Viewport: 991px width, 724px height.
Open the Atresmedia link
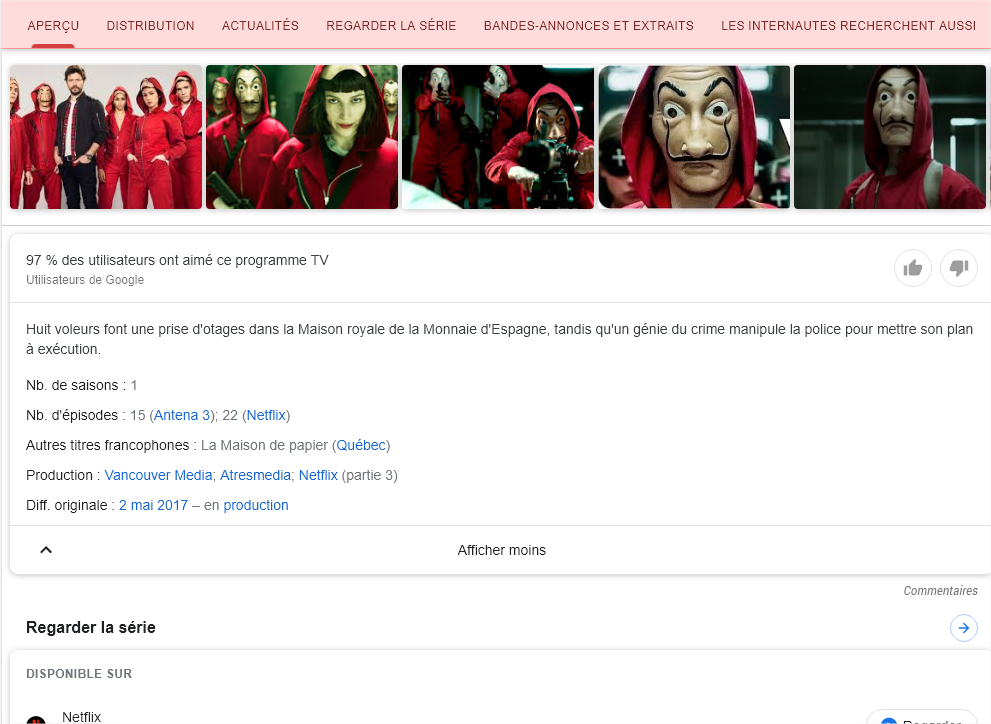[255, 475]
